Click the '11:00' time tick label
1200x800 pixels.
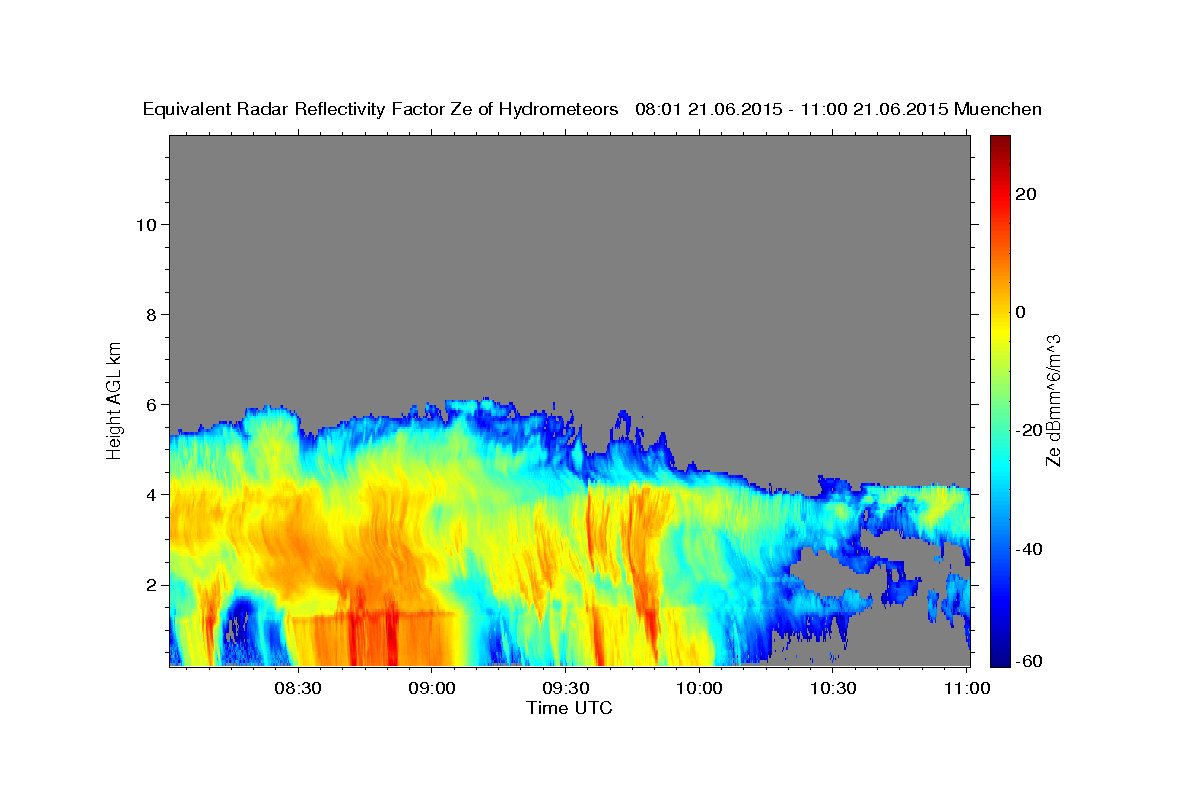966,689
